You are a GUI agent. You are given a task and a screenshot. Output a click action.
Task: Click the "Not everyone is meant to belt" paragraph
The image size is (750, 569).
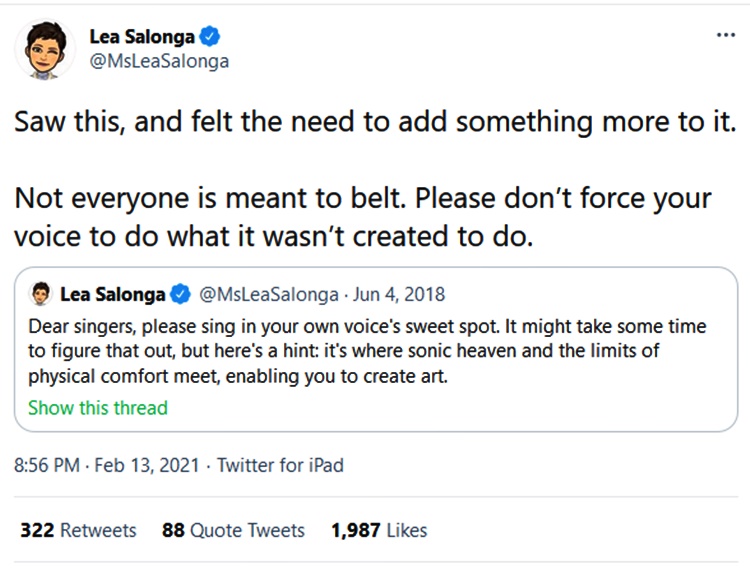(362, 216)
